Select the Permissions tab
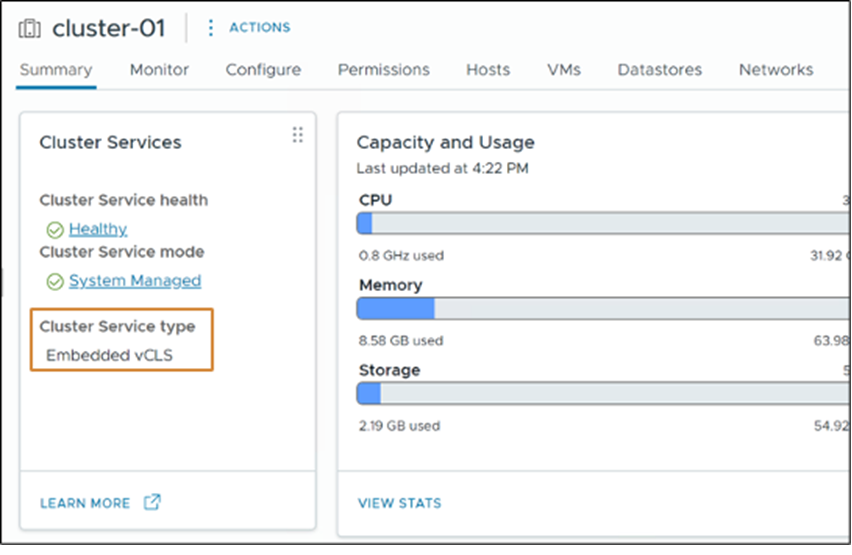The image size is (852, 555). [x=383, y=70]
